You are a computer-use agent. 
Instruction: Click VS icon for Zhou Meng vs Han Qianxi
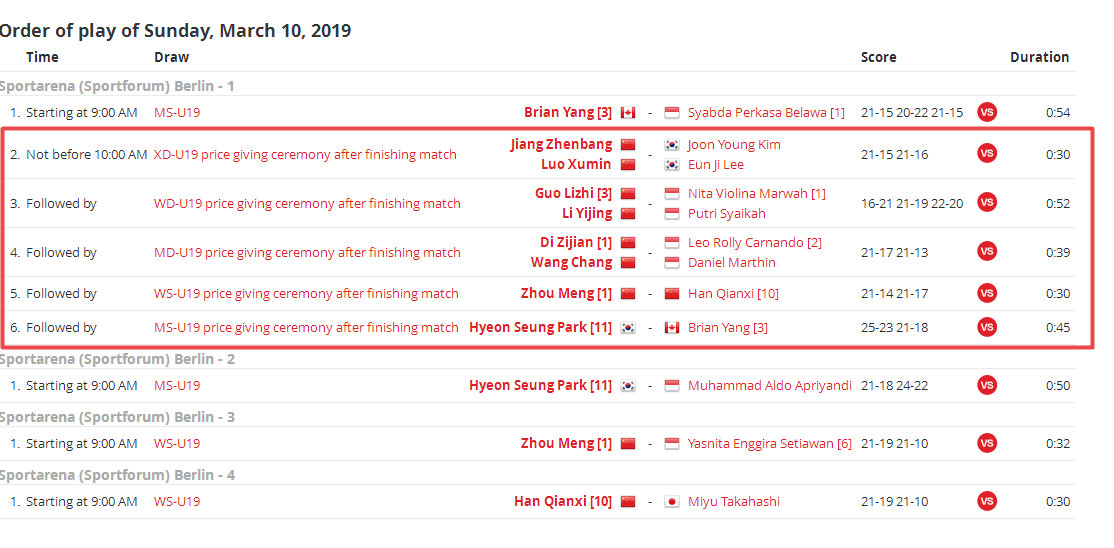986,293
